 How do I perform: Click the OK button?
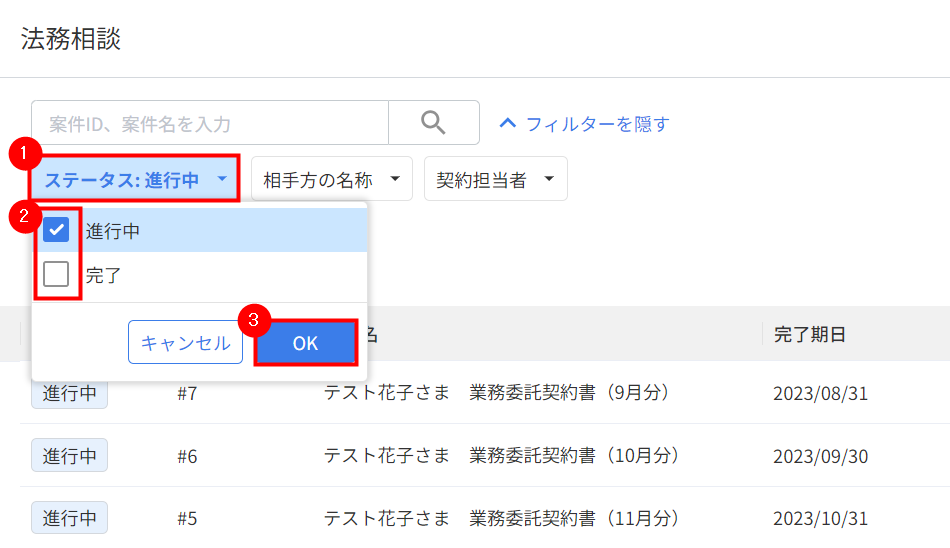pos(305,343)
